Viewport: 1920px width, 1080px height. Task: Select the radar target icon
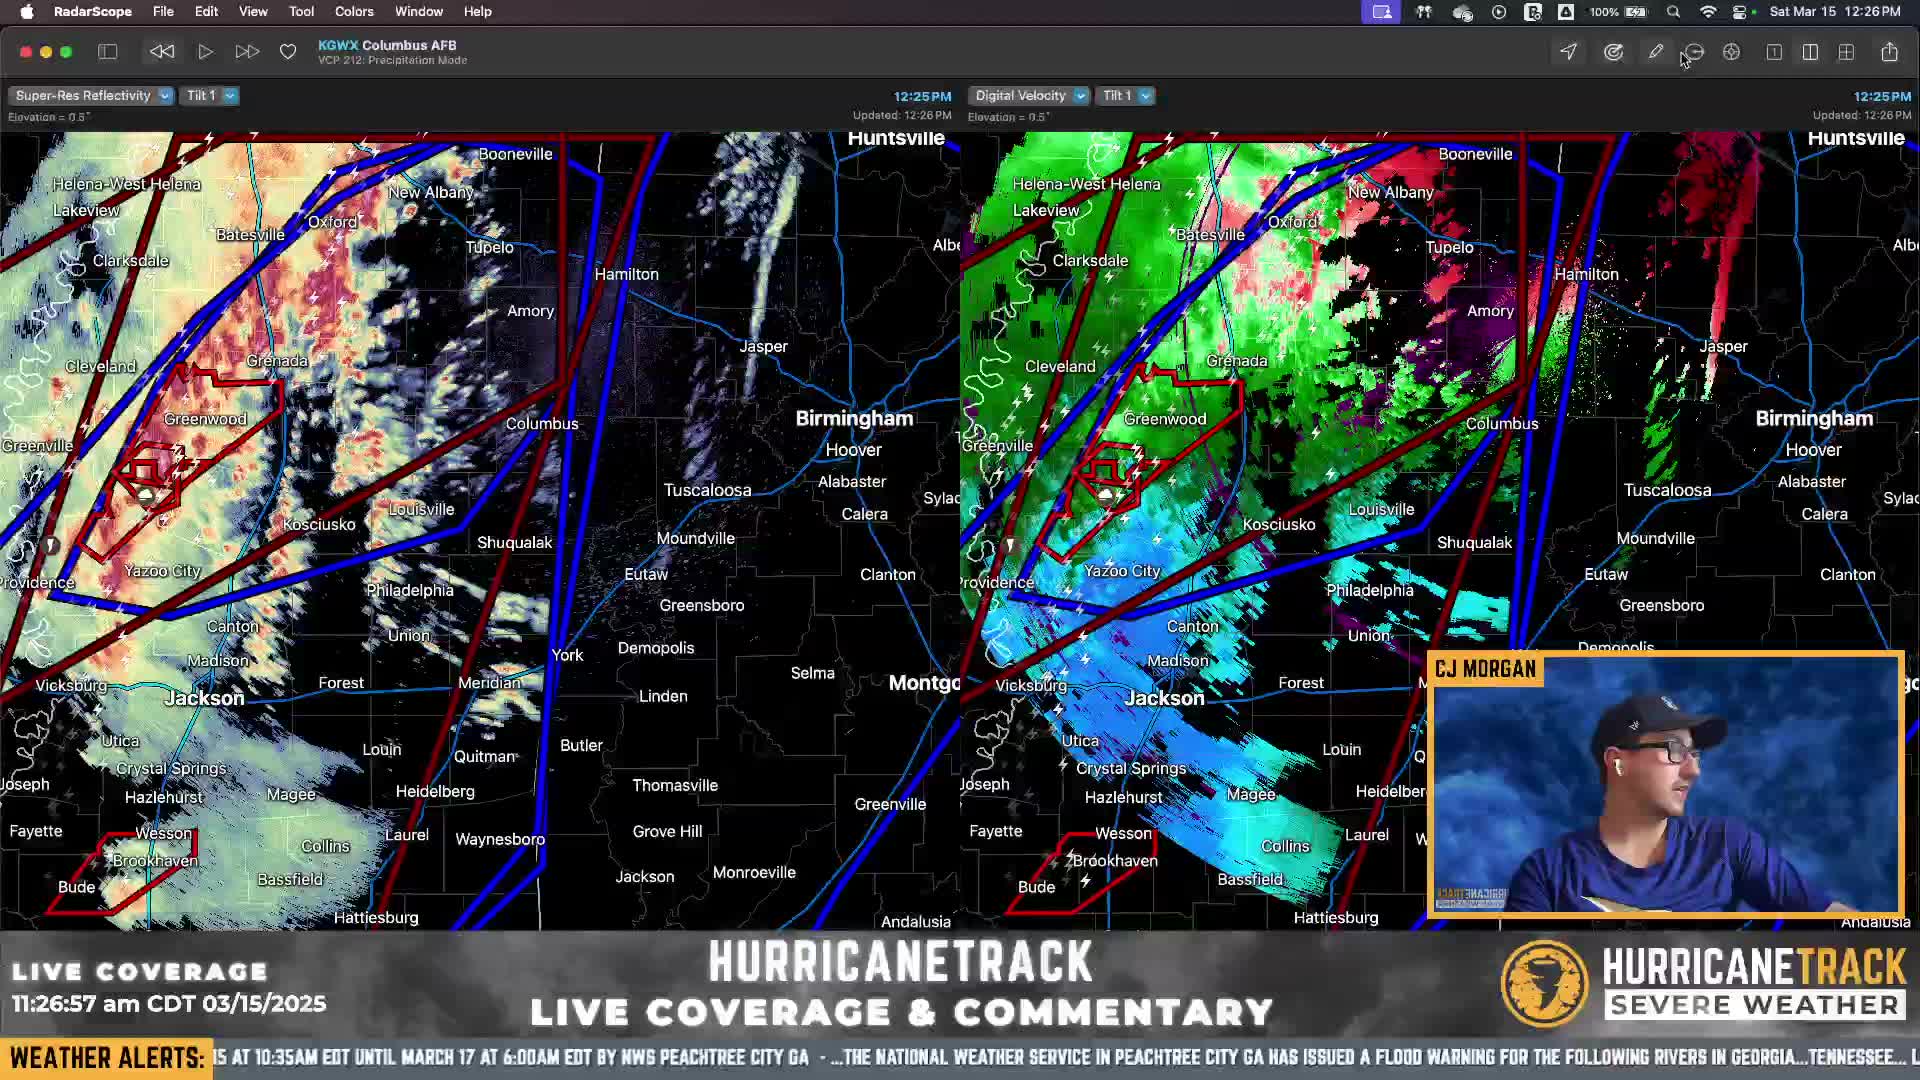click(x=1613, y=52)
